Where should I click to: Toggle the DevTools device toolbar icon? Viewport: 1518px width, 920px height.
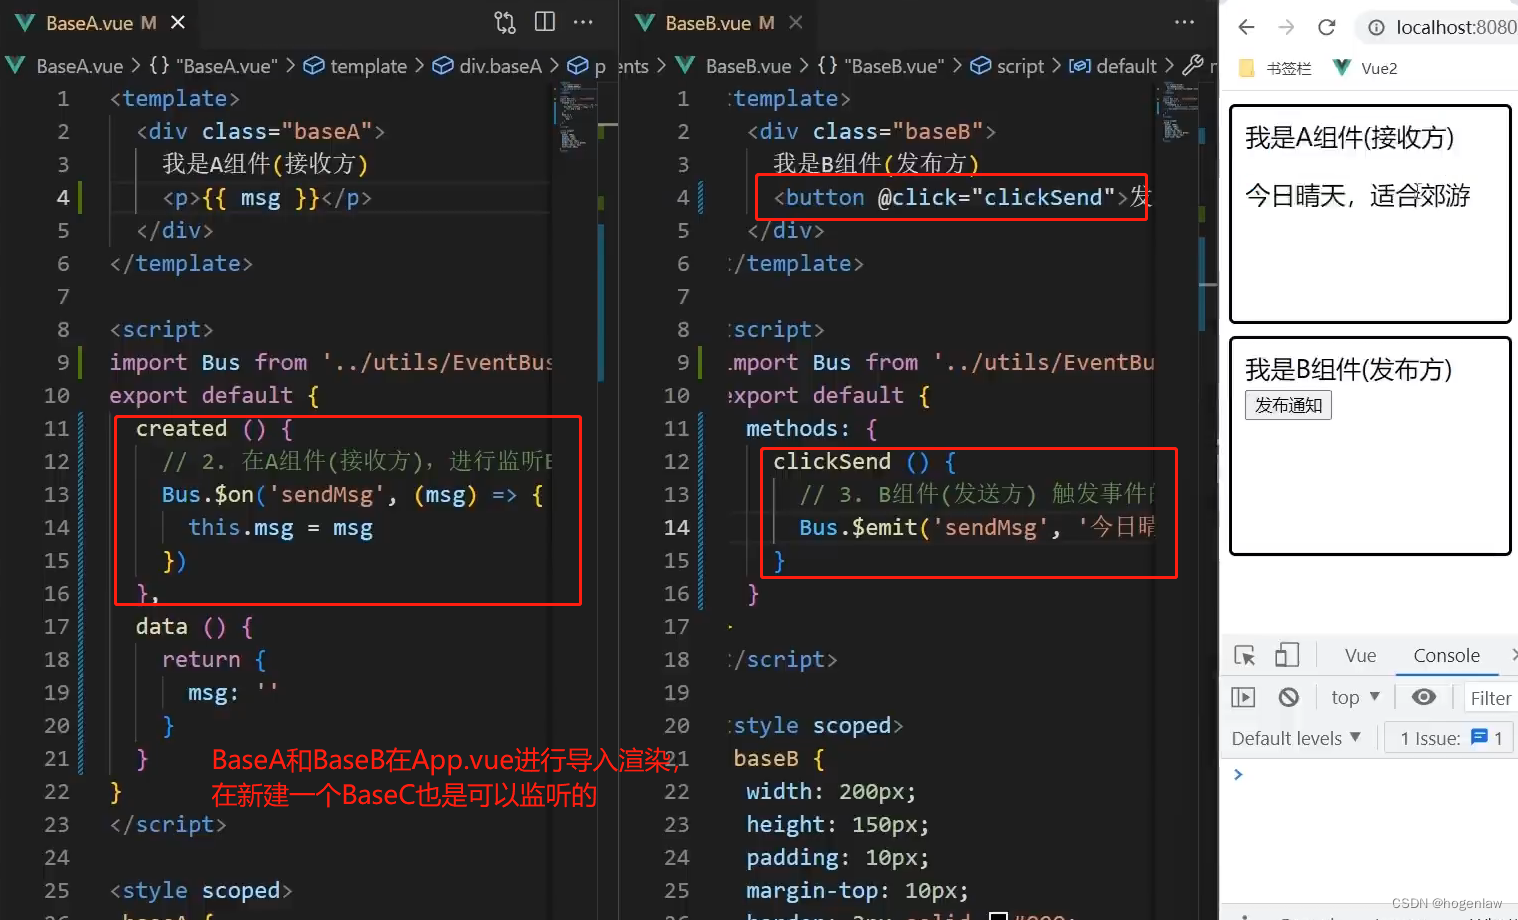(x=1287, y=655)
